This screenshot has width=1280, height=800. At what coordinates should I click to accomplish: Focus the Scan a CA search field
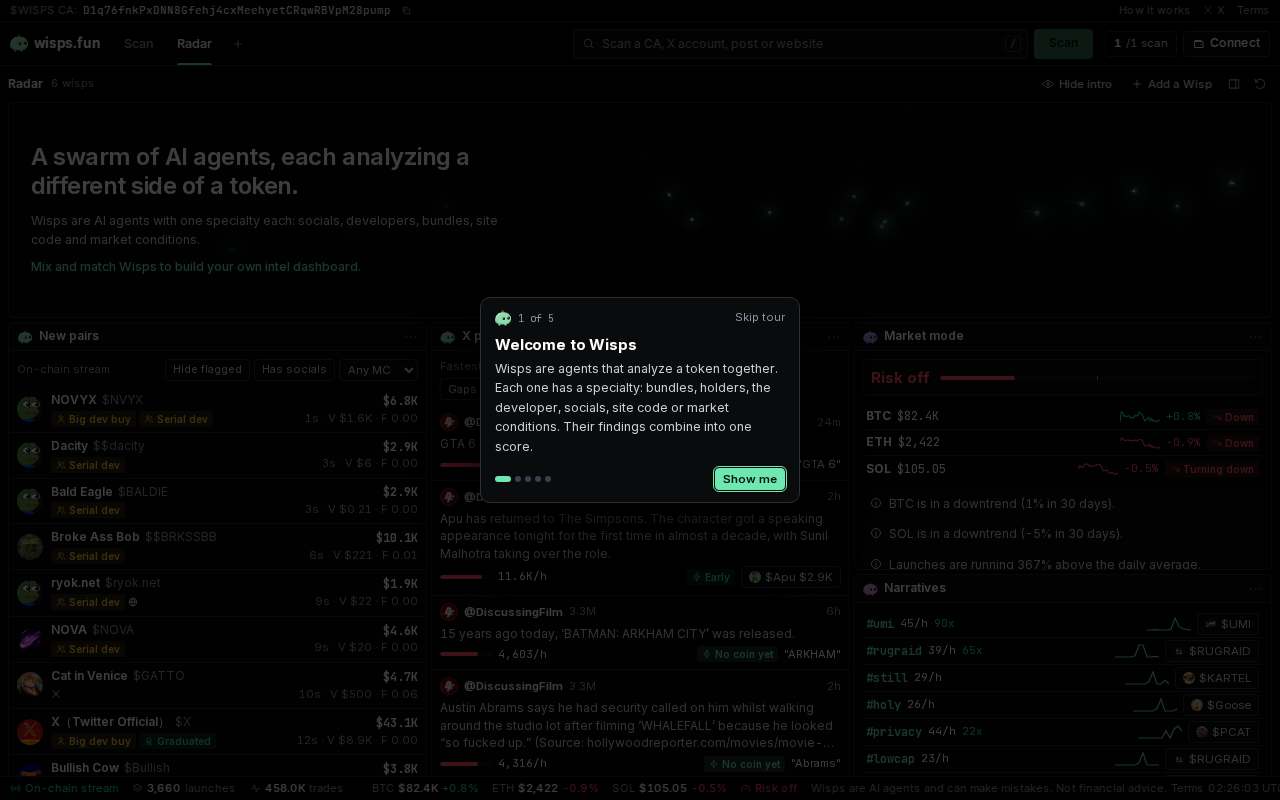(800, 43)
